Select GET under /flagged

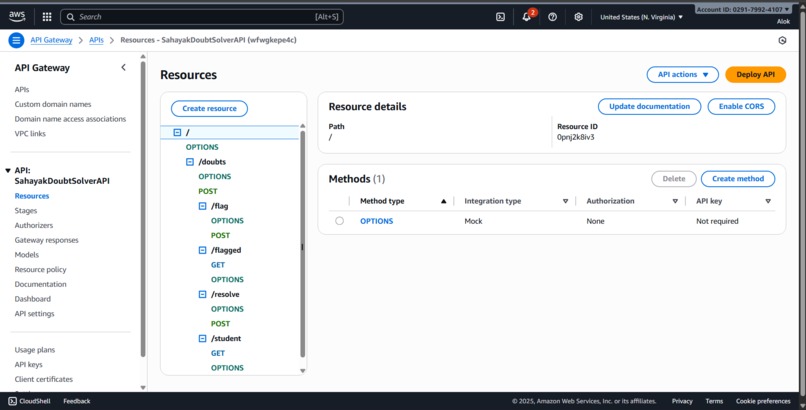pos(218,265)
